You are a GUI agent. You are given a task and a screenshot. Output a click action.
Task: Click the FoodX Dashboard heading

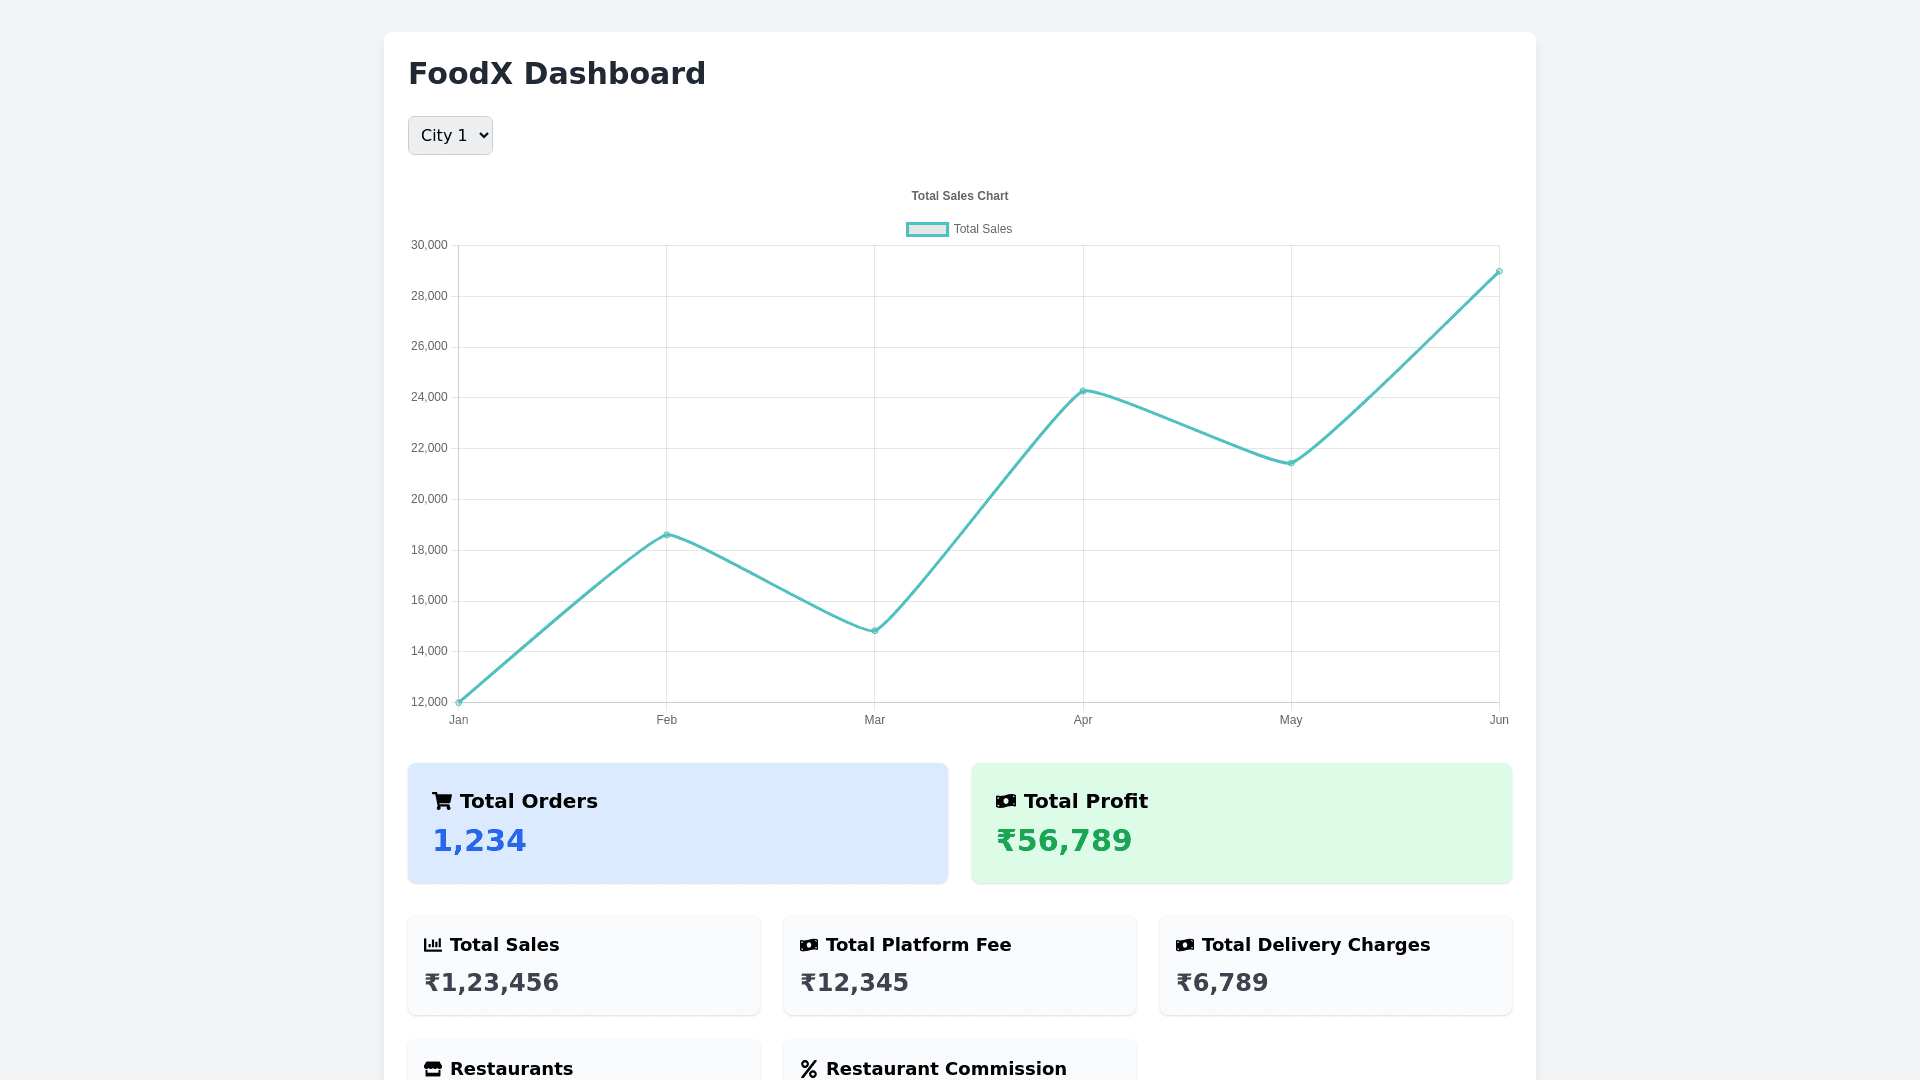tap(557, 74)
